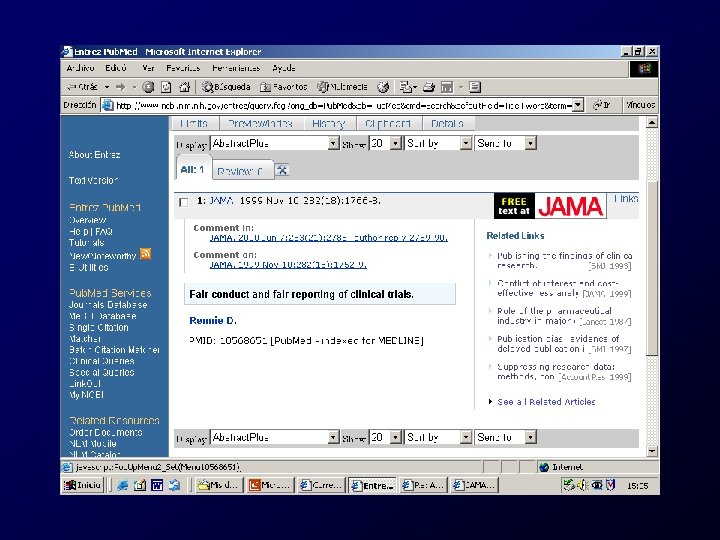Image resolution: width=720 pixels, height=540 pixels.
Task: Open Multimedia toolbar button
Action: [343, 87]
